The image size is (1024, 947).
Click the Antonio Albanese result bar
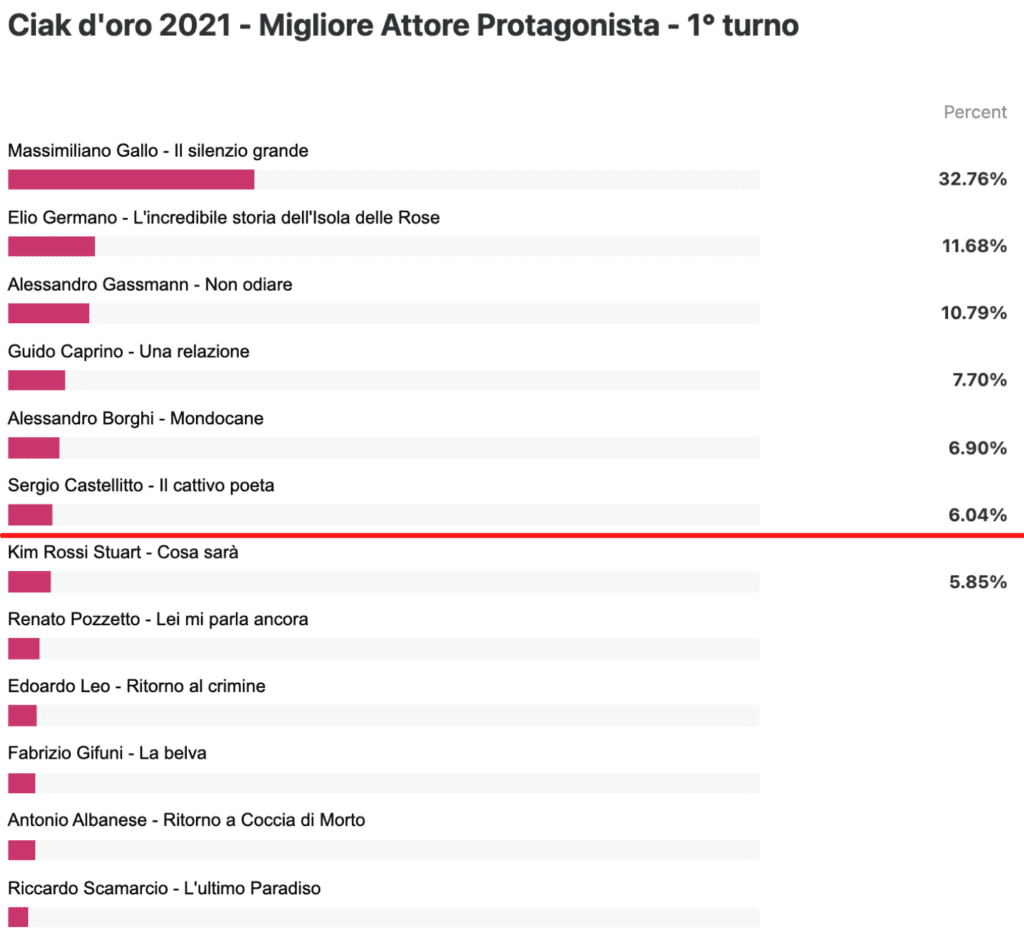(x=383, y=850)
